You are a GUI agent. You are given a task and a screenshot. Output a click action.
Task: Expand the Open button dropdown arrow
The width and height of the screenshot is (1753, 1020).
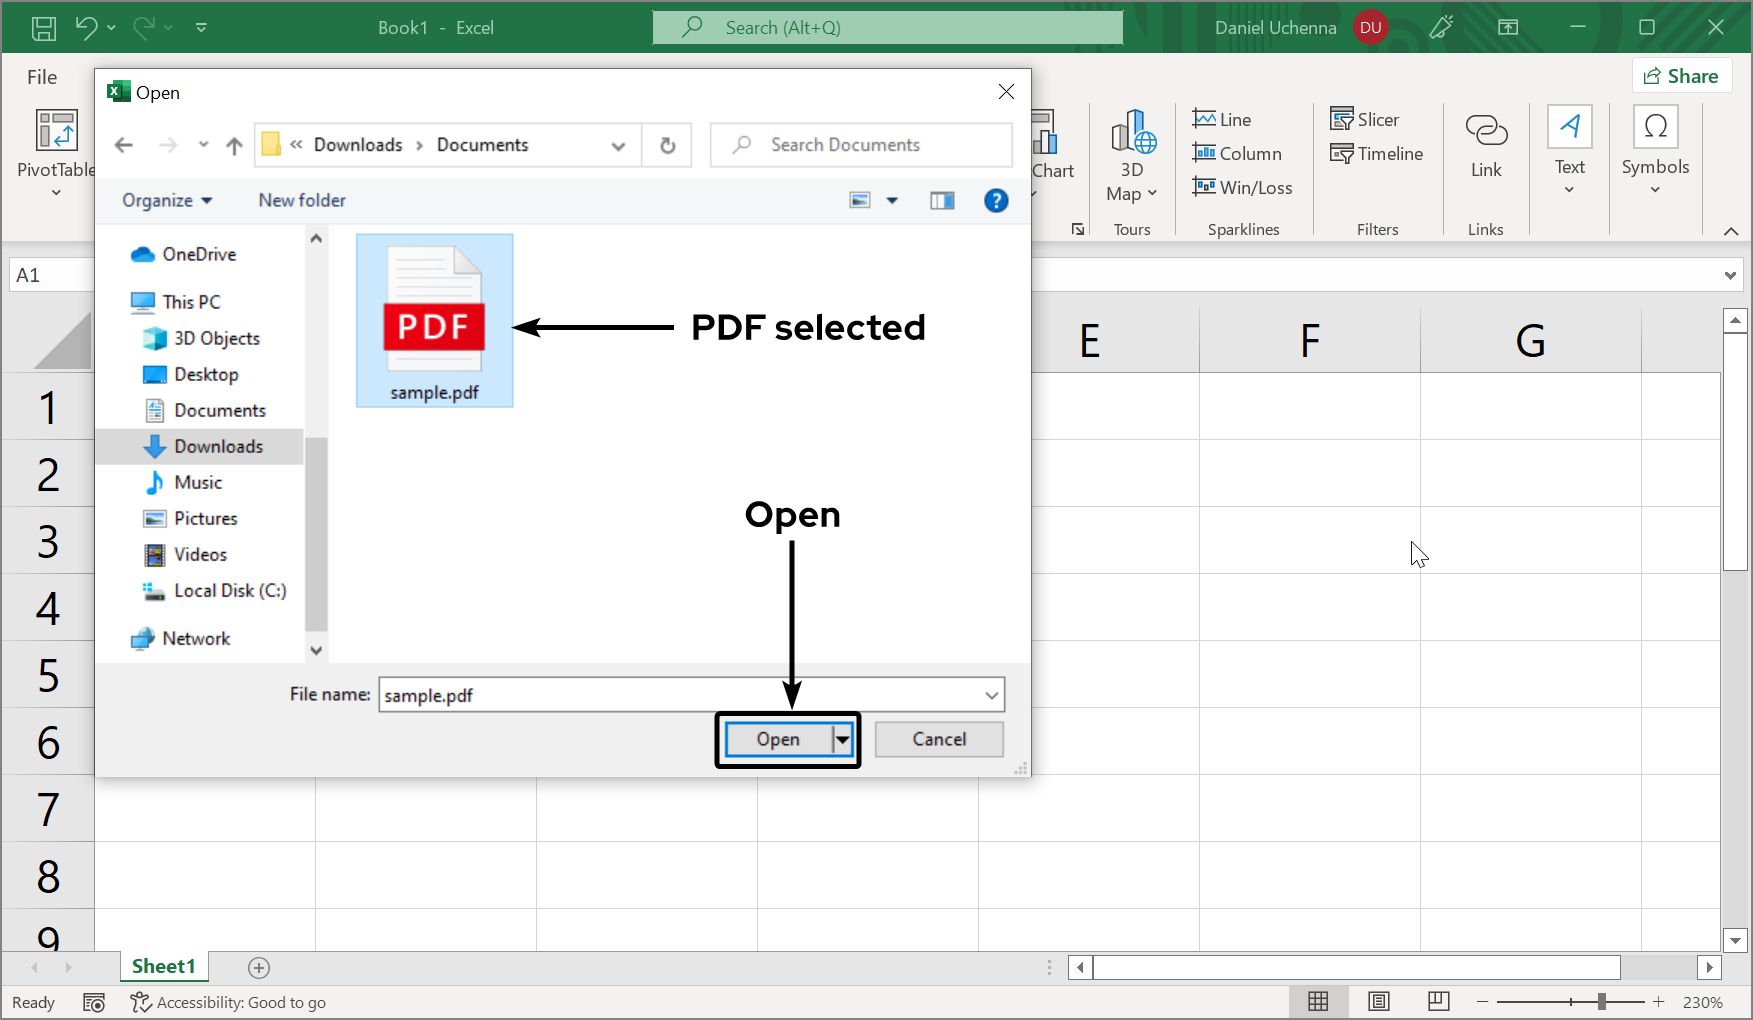(843, 739)
